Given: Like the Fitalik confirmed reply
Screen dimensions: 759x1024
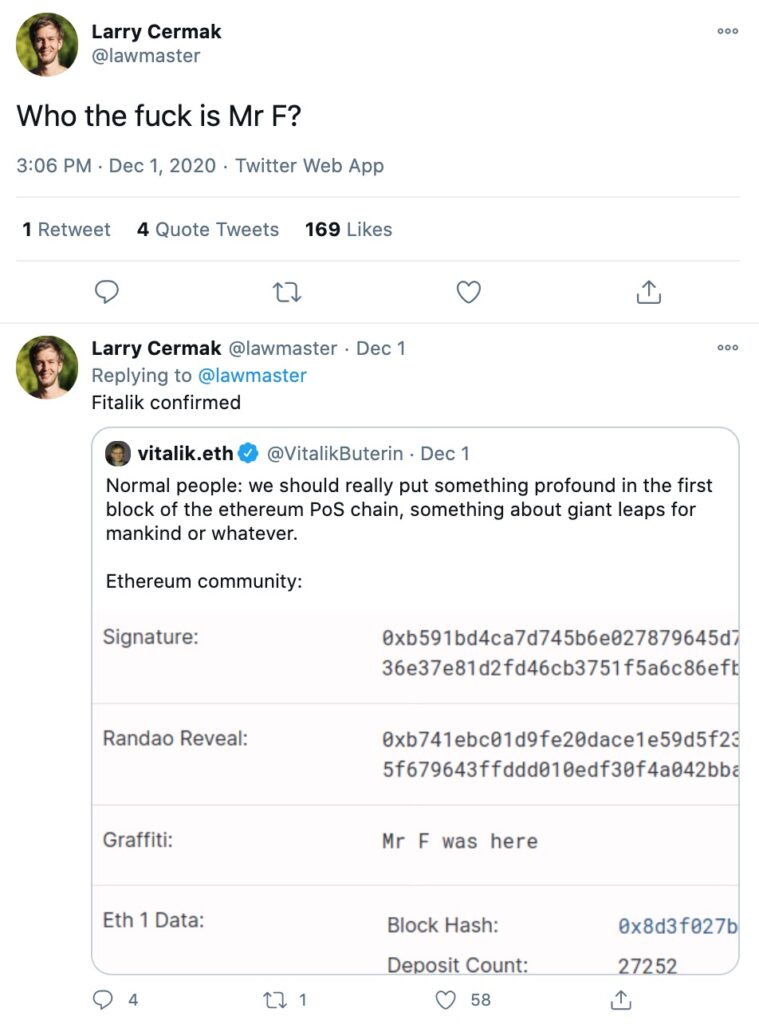Looking at the screenshot, I should coord(447,999).
